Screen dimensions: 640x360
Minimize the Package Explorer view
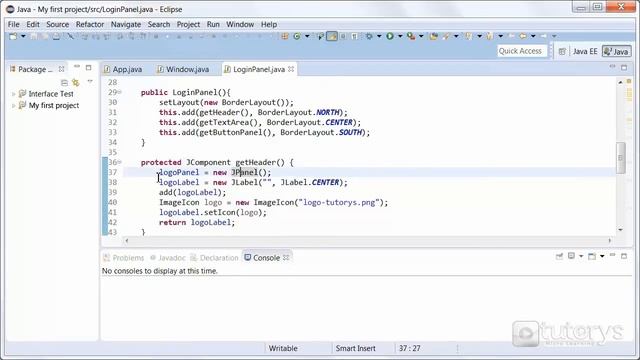(x=77, y=67)
